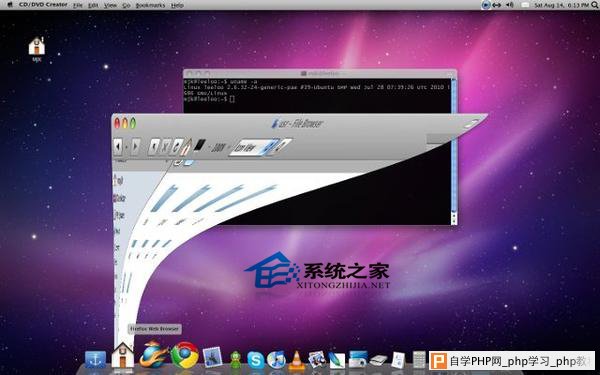
Task: Click the Forward arrow in File Browser toolbar
Action: [135, 147]
